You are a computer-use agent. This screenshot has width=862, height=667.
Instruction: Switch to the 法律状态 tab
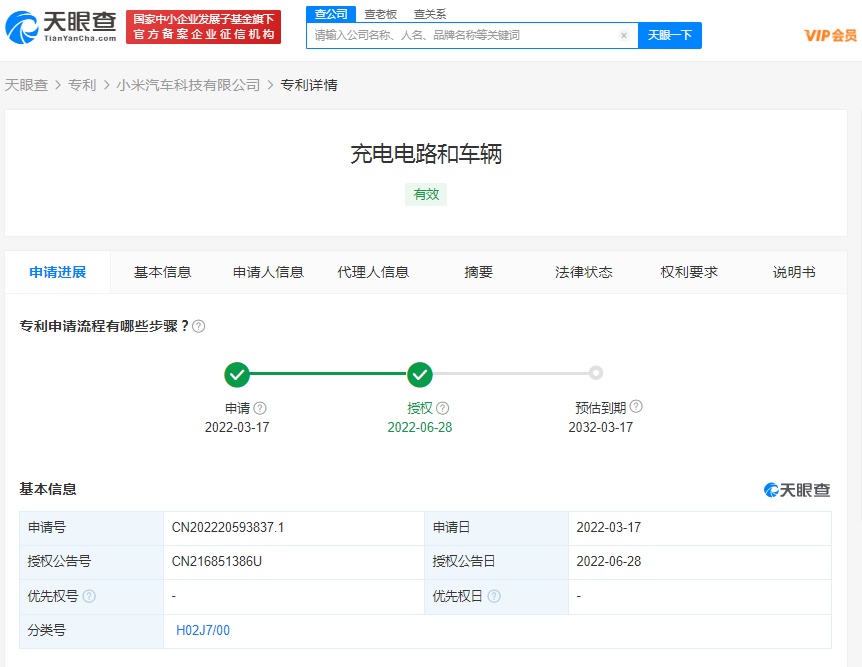click(584, 272)
